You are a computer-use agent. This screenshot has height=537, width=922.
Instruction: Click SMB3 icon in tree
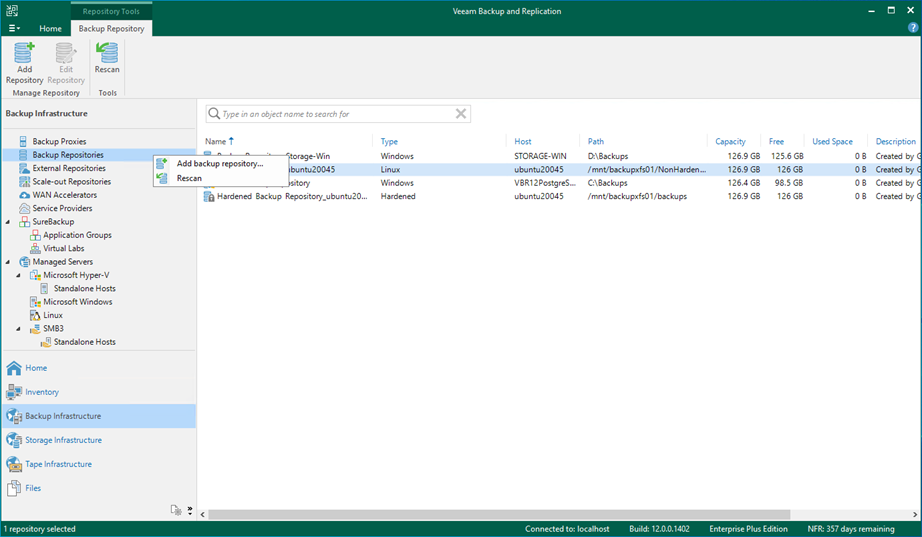35,328
